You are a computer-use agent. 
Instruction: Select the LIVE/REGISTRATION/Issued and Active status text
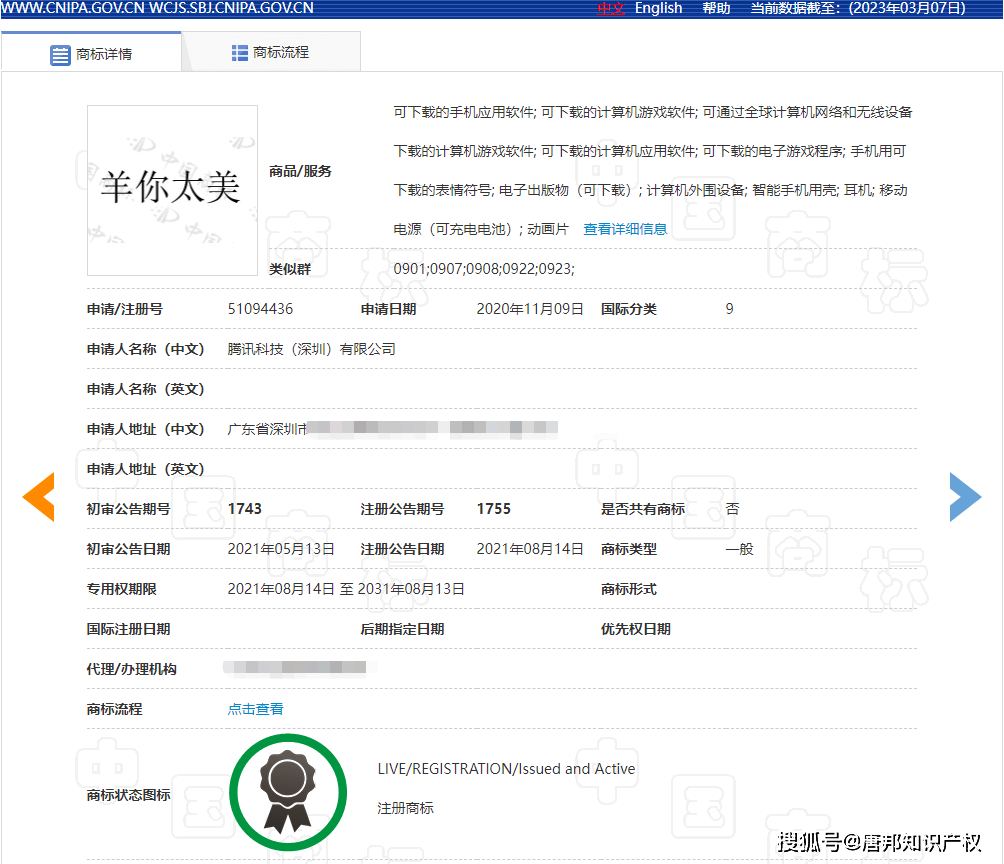point(506,769)
